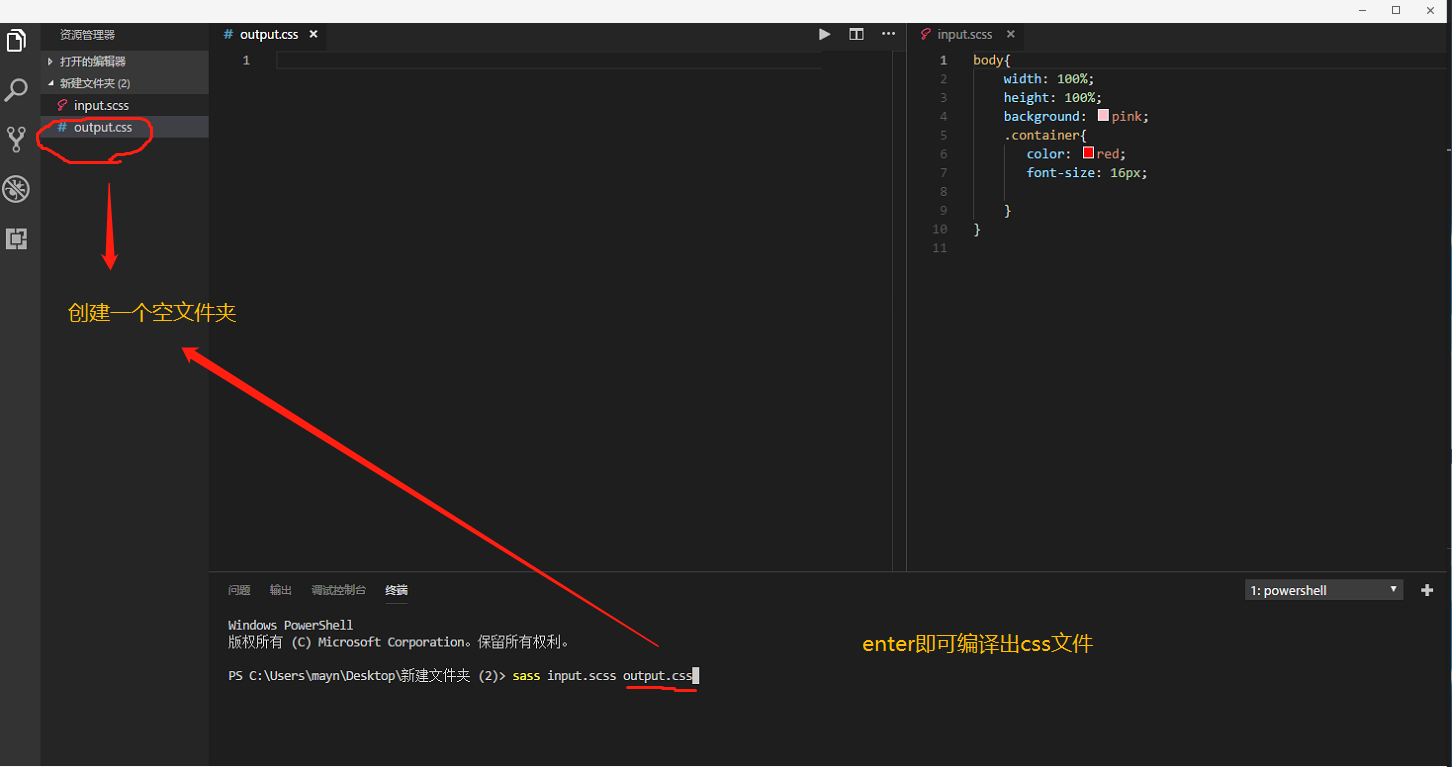Click the run/play icon in editor toolbar
The image size is (1452, 767).
[x=825, y=34]
